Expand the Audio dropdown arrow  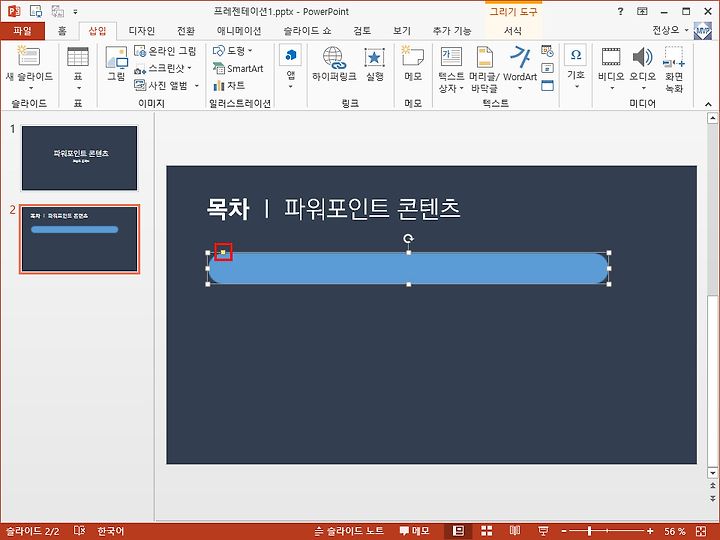643,88
